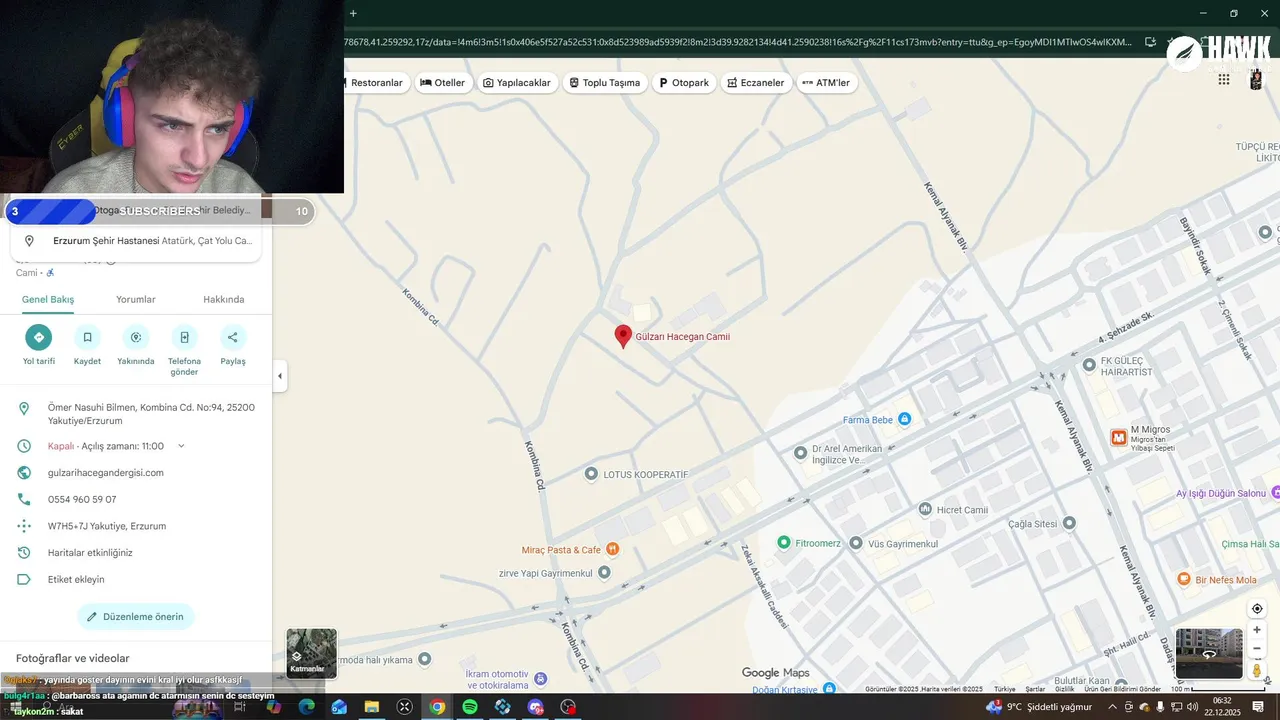Open the gulzarihacegandergisi.com website link

click(106, 472)
